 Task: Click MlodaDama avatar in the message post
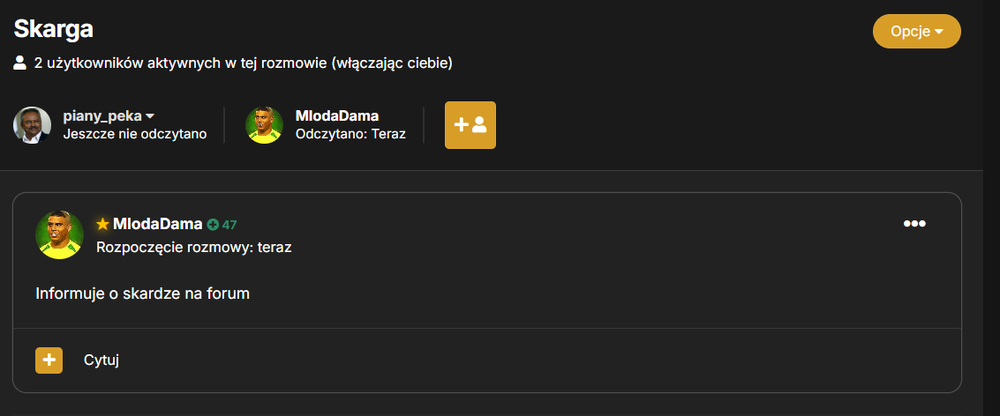point(59,235)
